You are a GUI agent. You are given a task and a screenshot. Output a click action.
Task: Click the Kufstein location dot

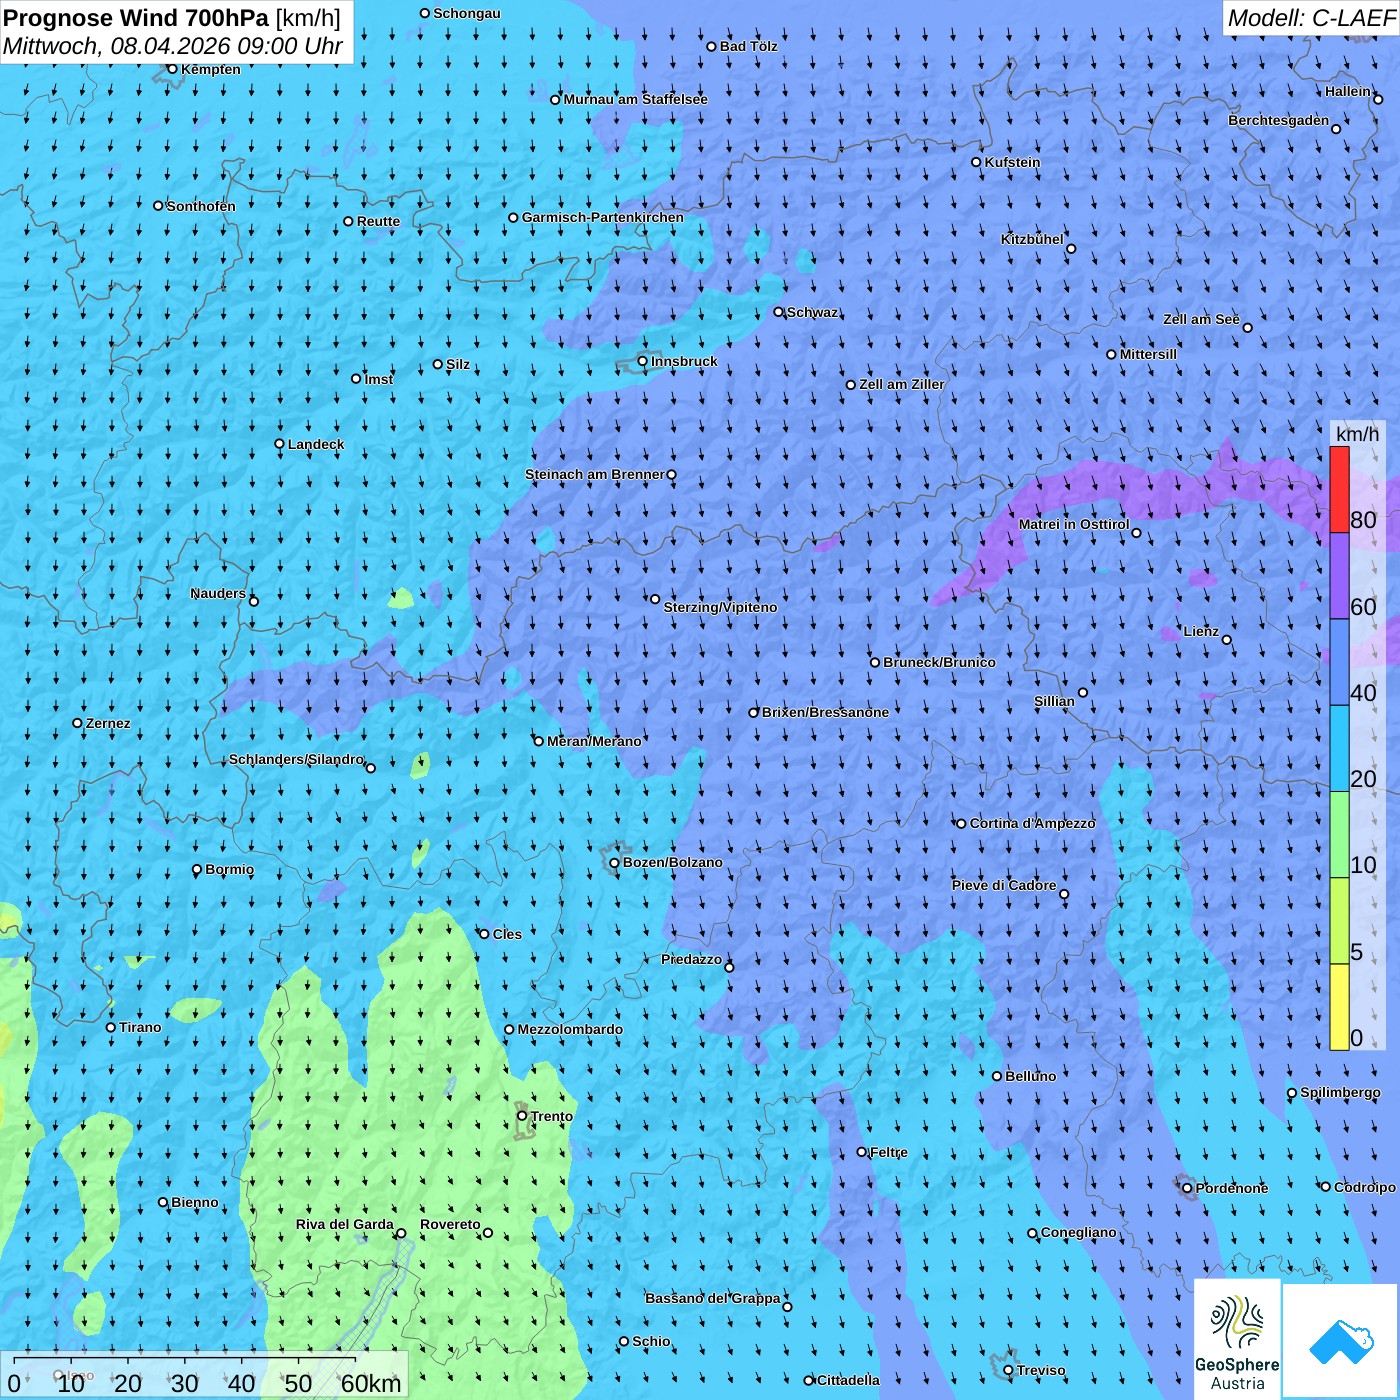[977, 162]
